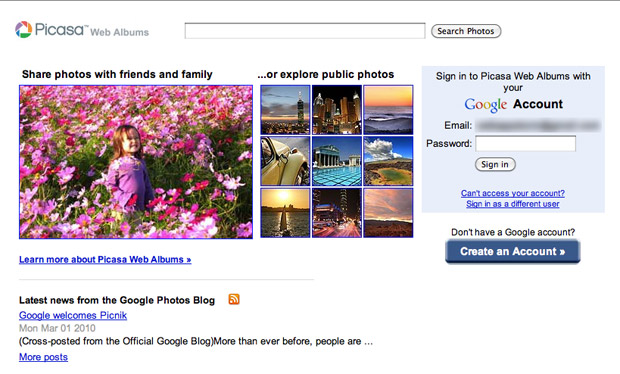This screenshot has height=374, width=620.
Task: Click the Search Photos button
Action: click(466, 31)
